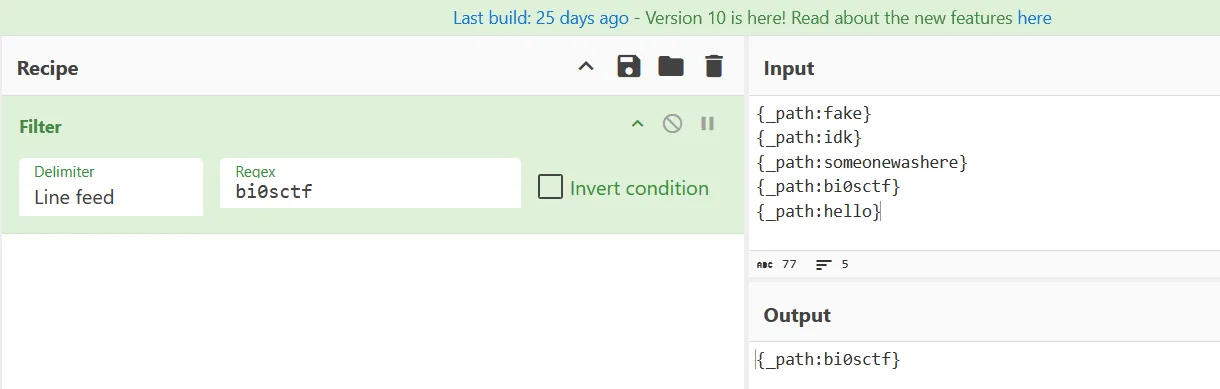1220x389 pixels.
Task: Load a recipe via folder icon
Action: (671, 67)
